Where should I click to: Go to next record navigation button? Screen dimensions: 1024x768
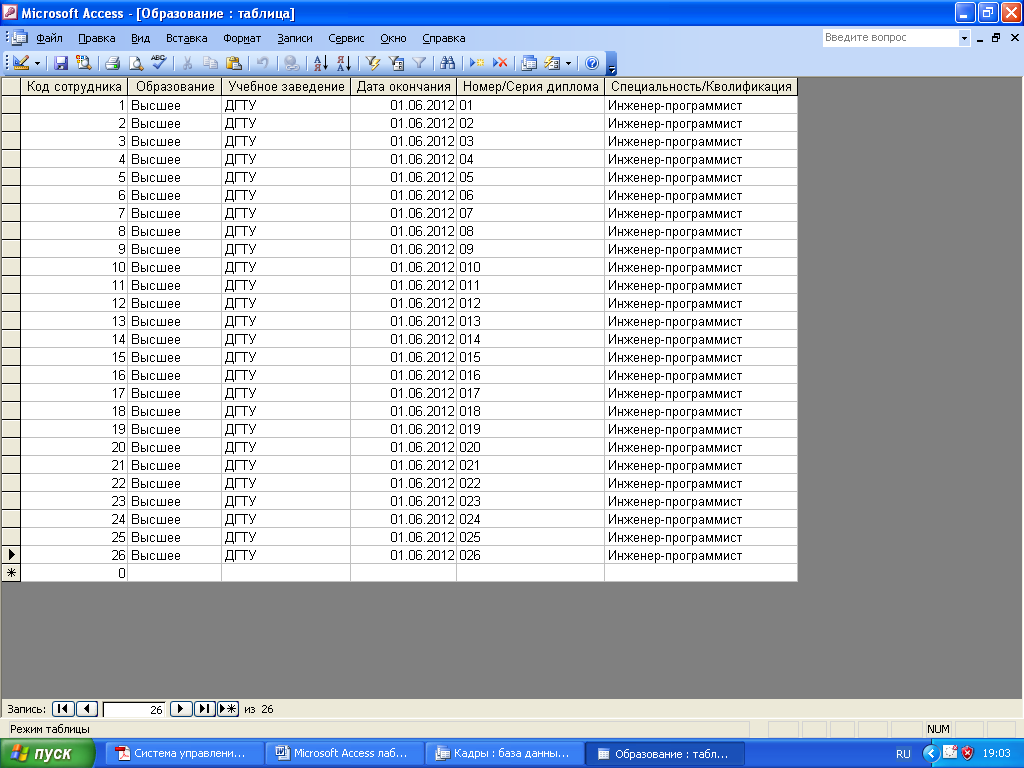[x=181, y=709]
